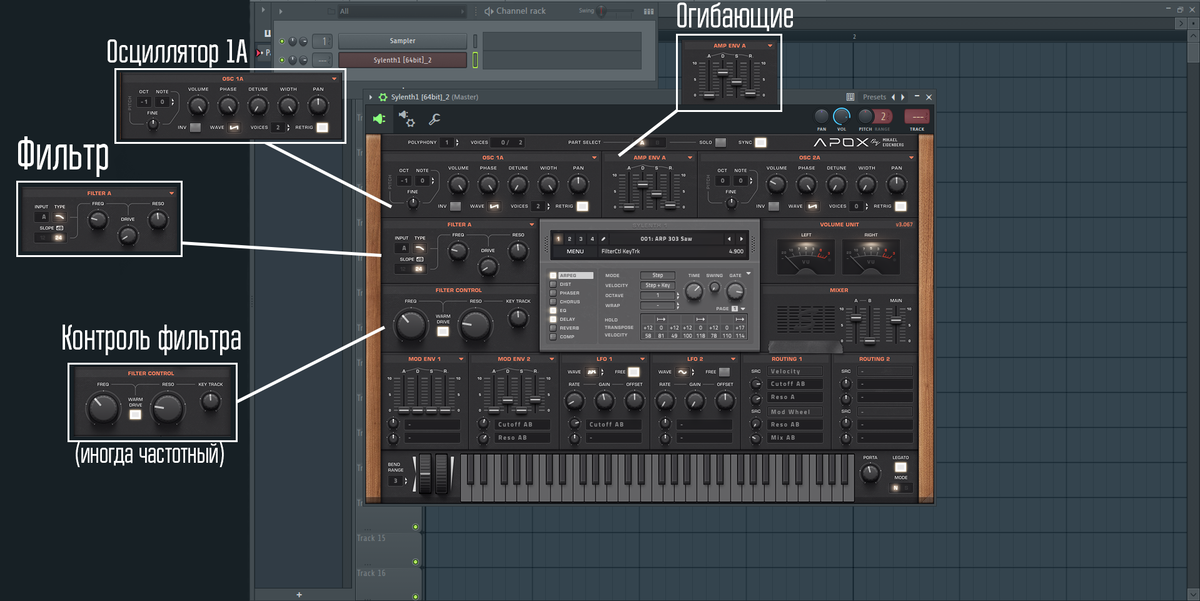Screen dimensions: 1200x601
Task: Switch to display page 4
Action: coord(591,239)
